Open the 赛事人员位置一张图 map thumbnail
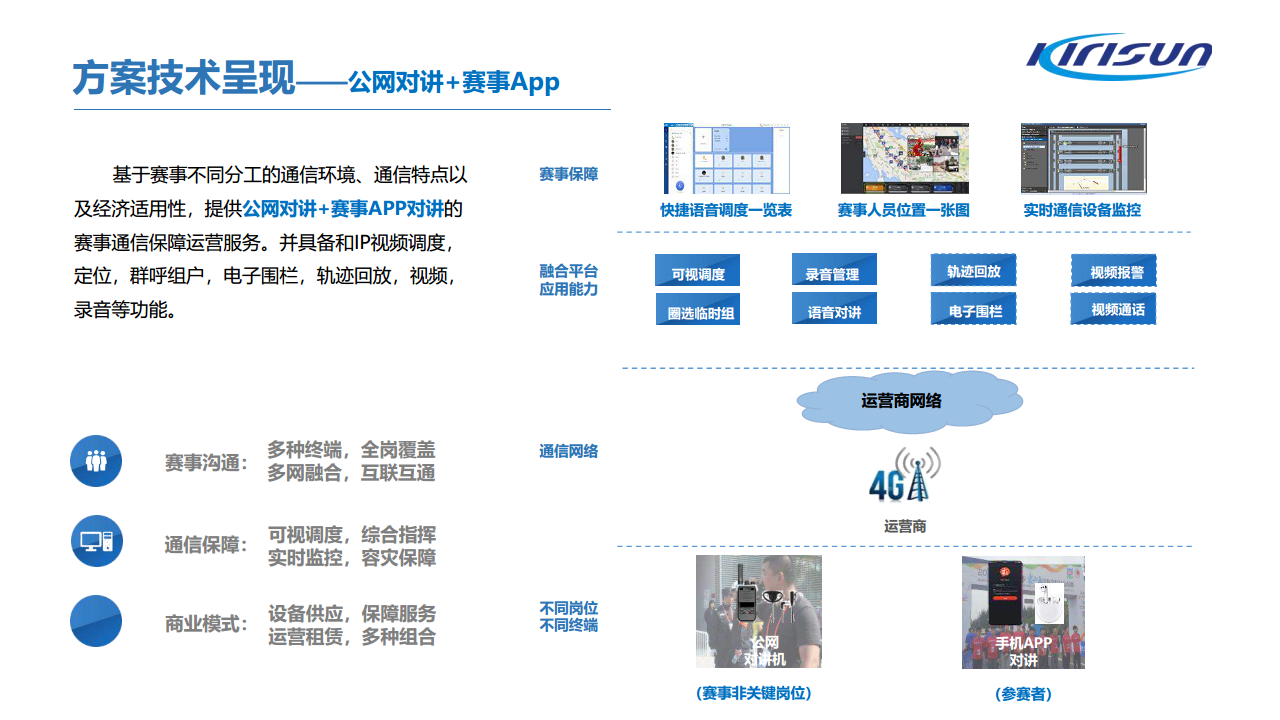Viewport: 1280px width, 720px height. click(x=904, y=159)
